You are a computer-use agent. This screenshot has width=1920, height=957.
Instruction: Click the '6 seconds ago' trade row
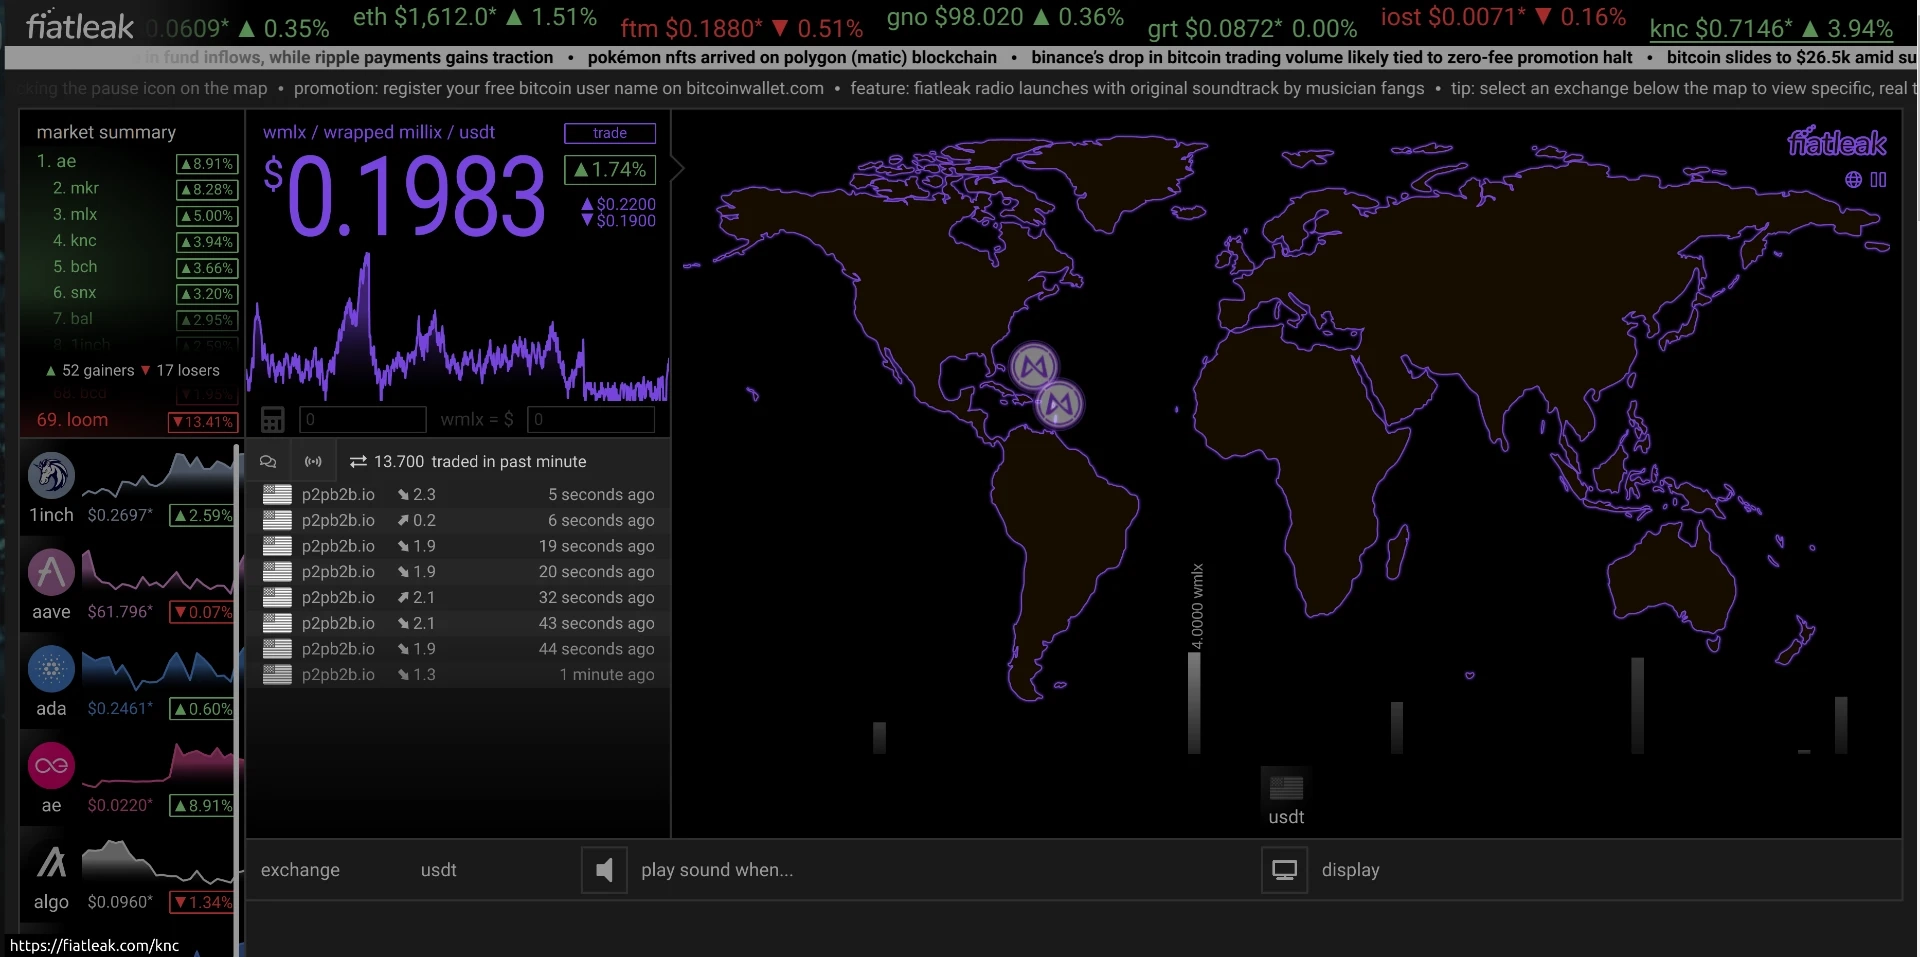pyautogui.click(x=458, y=520)
